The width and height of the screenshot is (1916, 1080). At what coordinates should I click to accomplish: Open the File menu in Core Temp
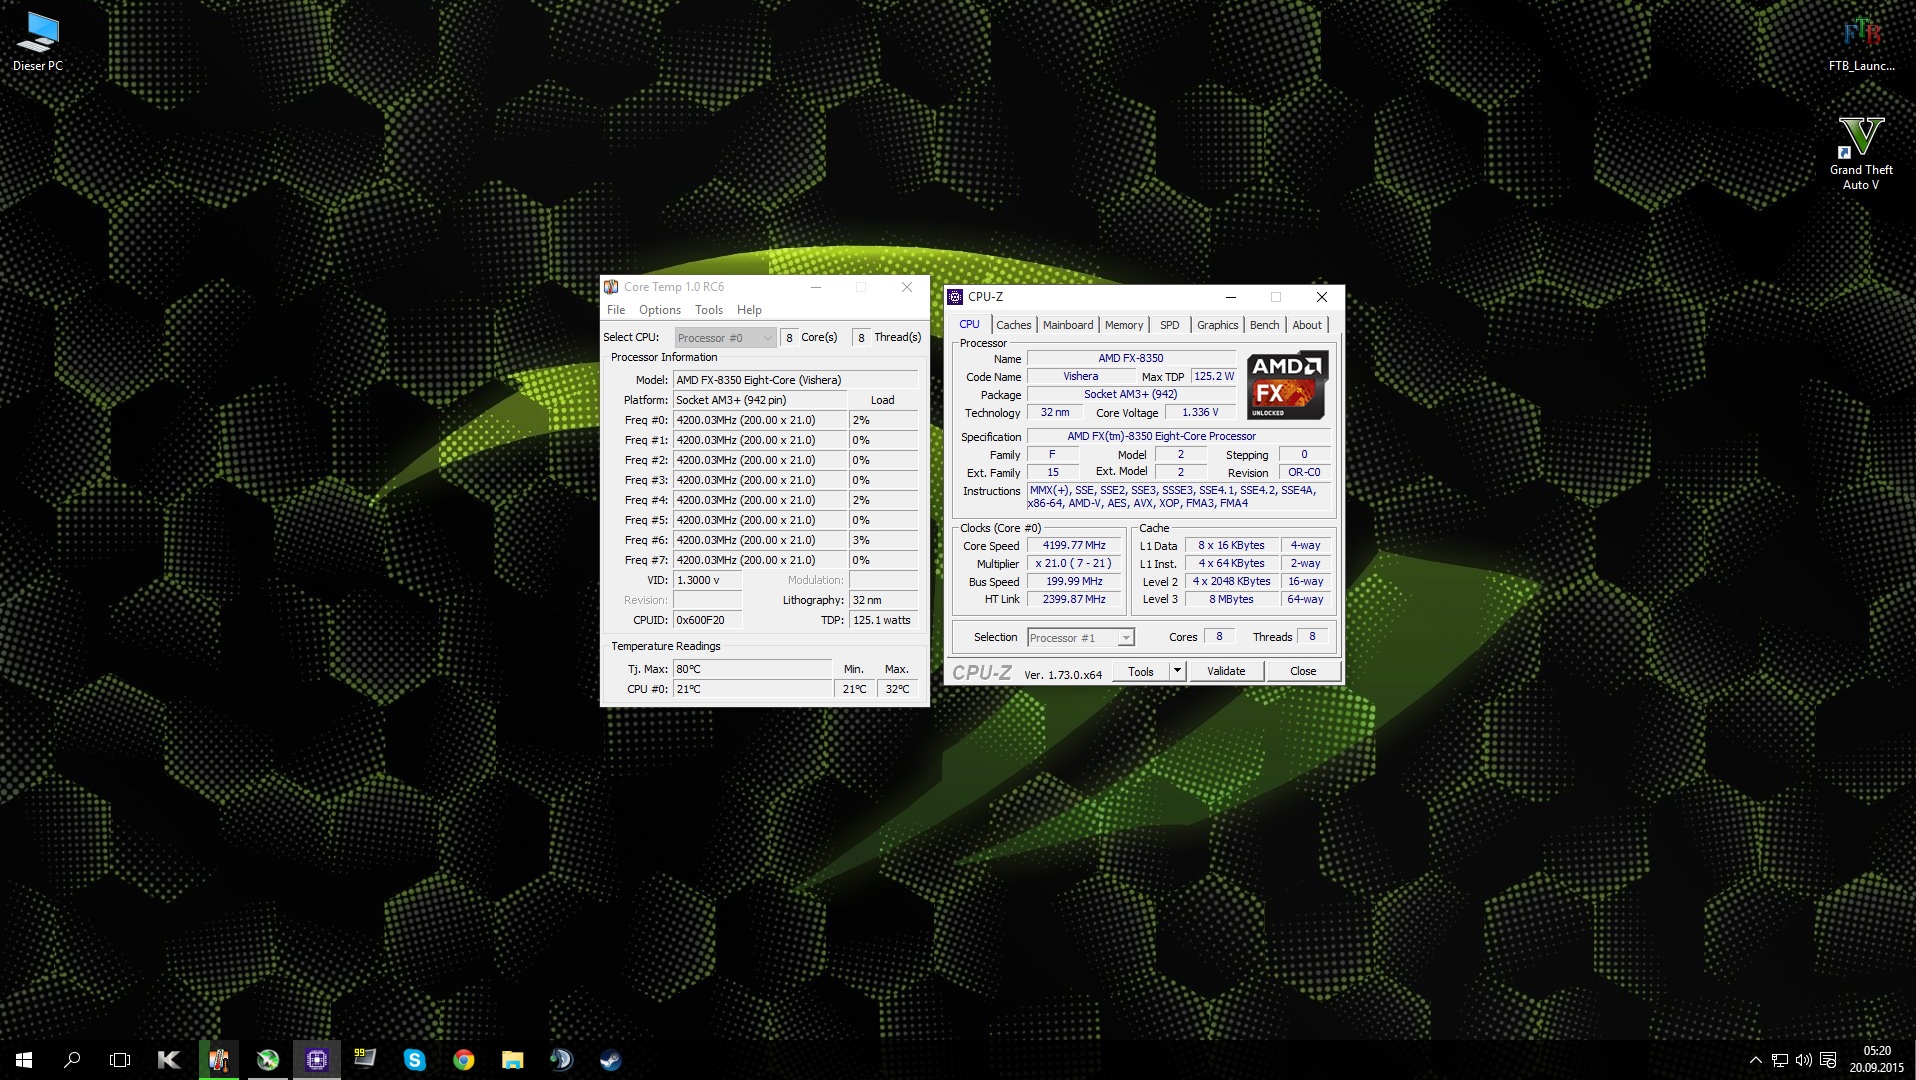(616, 310)
